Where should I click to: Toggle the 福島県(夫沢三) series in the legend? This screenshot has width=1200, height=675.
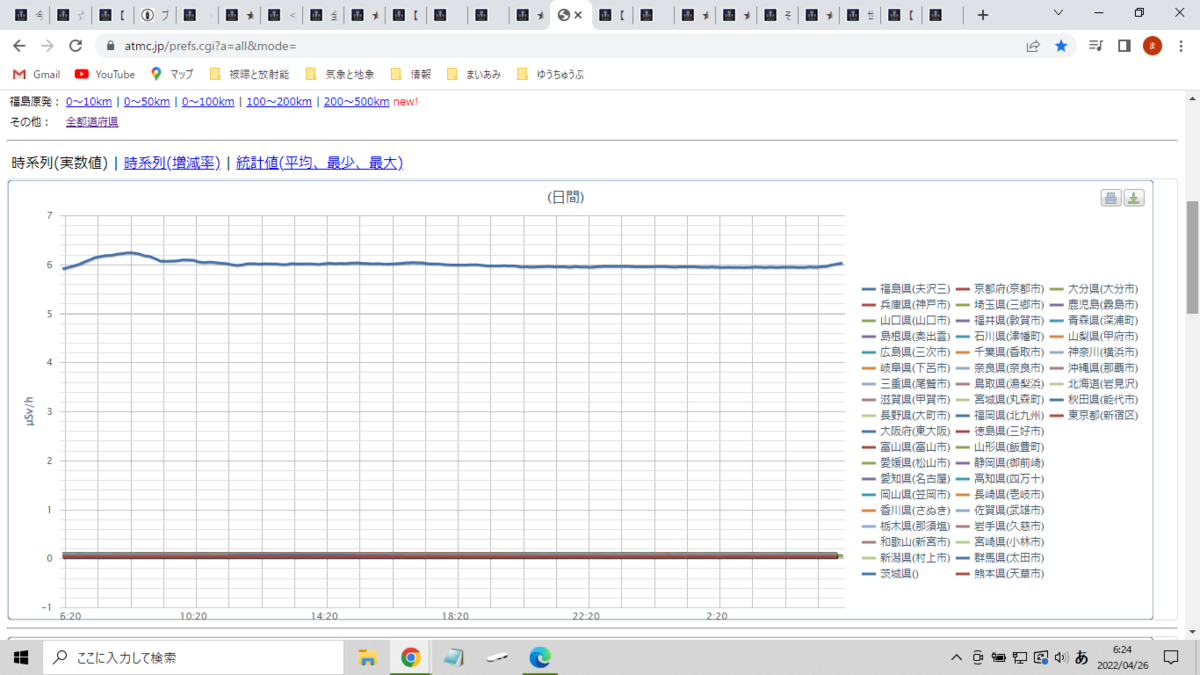[x=904, y=288]
